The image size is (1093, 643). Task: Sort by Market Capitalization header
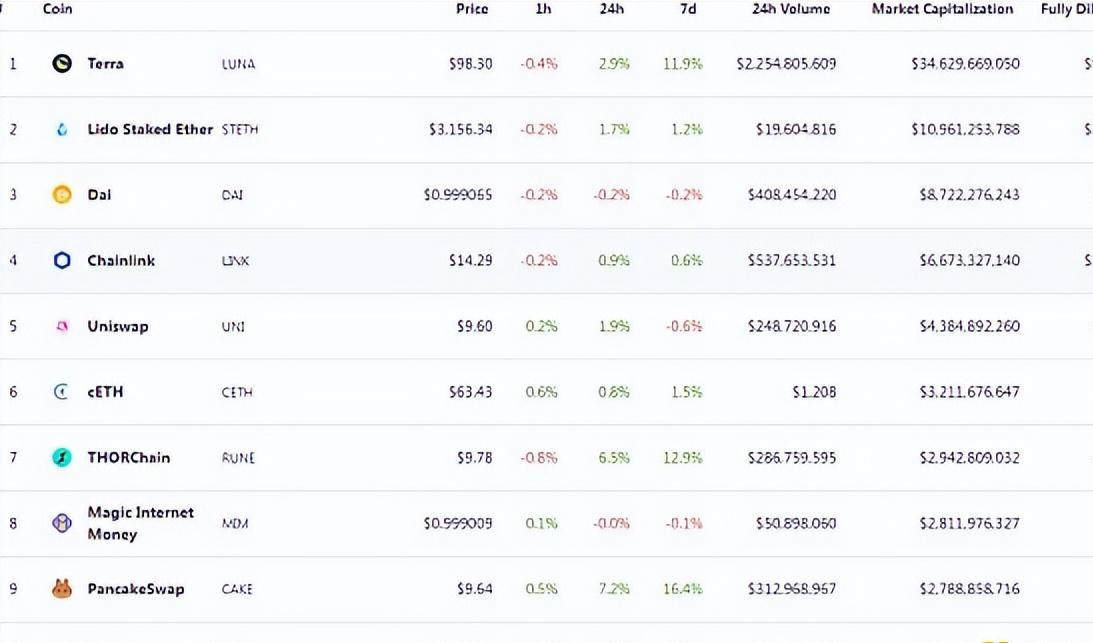click(x=942, y=9)
